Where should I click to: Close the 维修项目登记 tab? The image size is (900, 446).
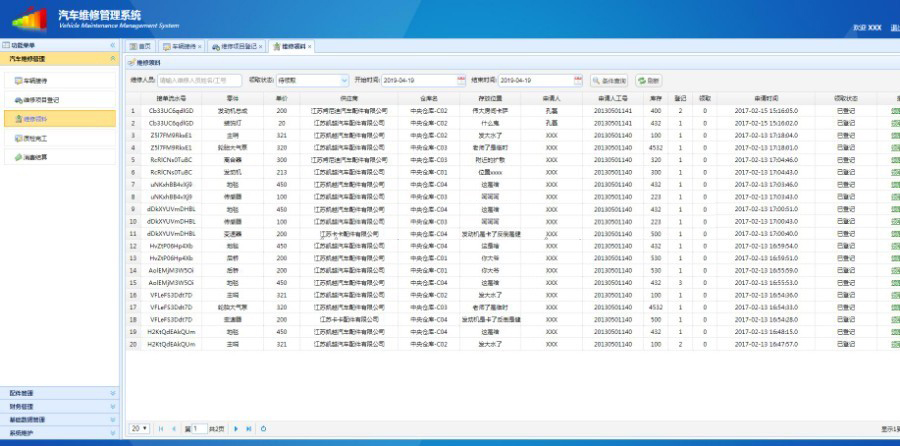point(261,46)
